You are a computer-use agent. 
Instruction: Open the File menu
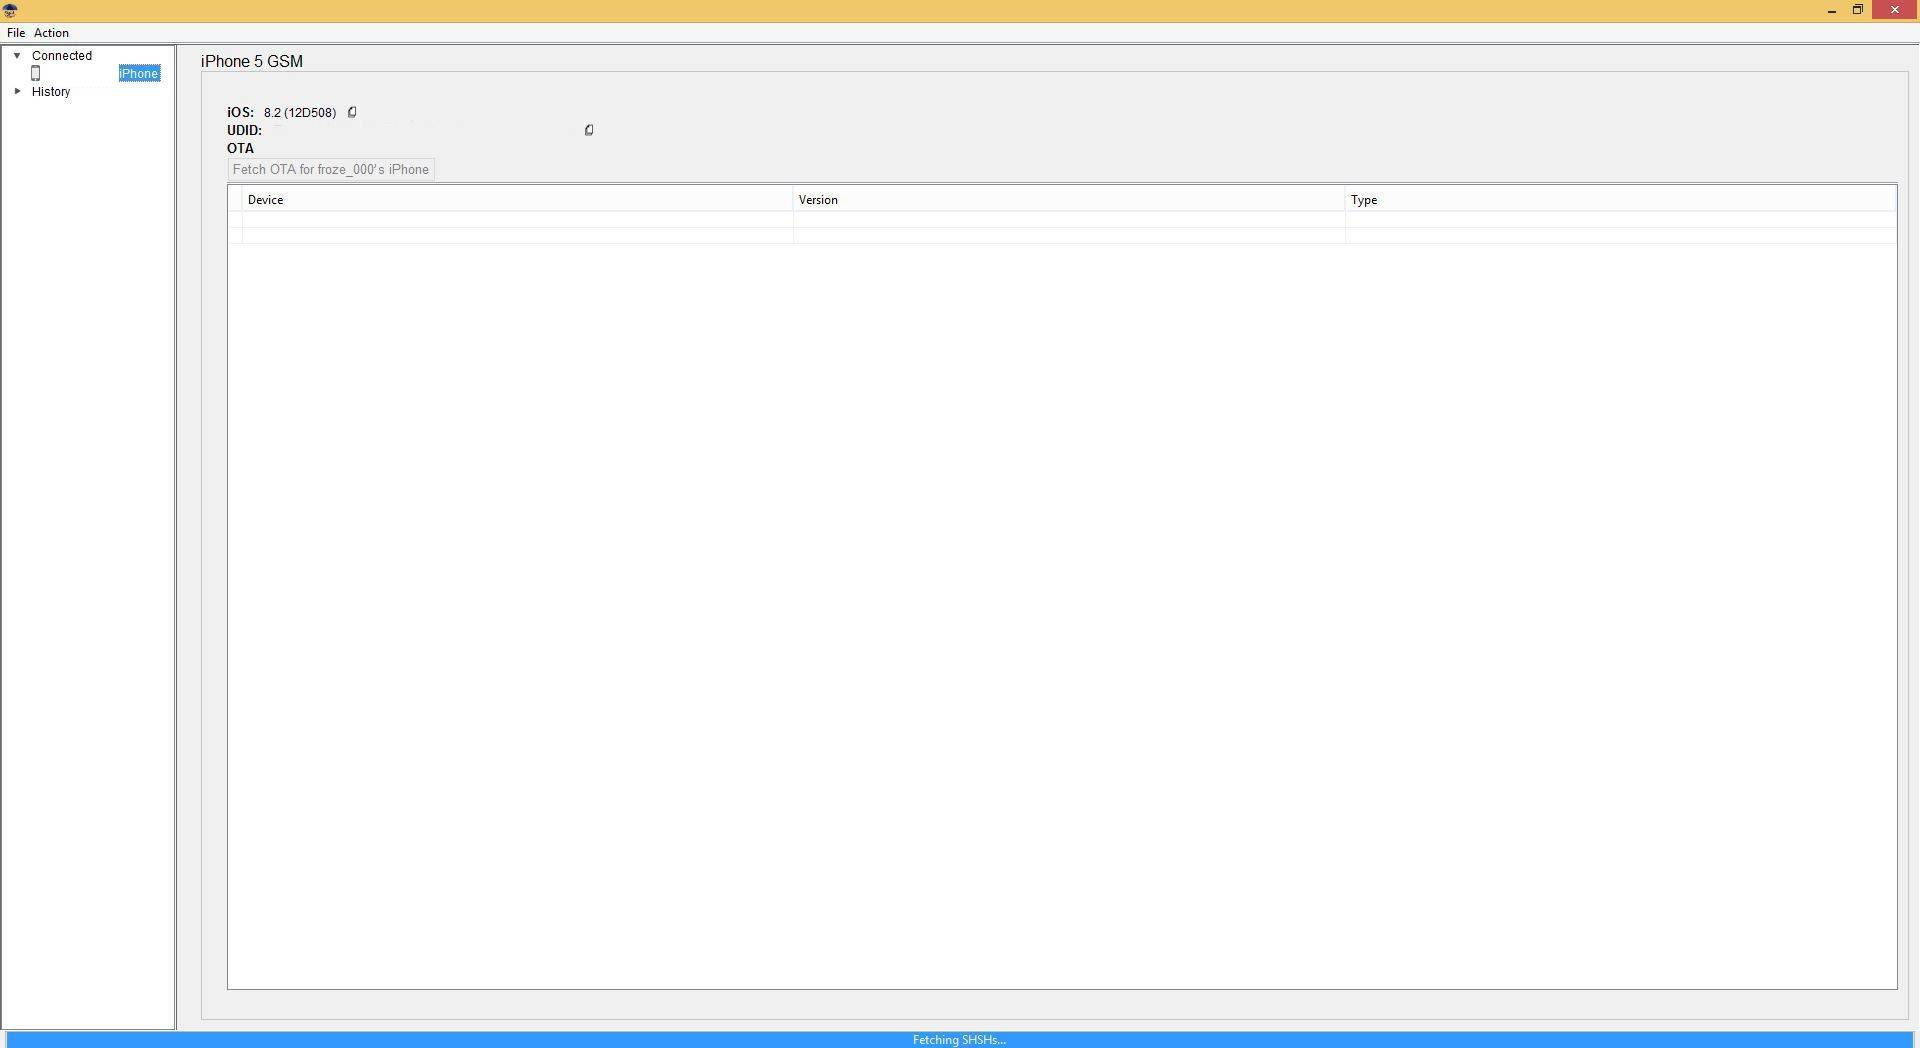click(16, 33)
